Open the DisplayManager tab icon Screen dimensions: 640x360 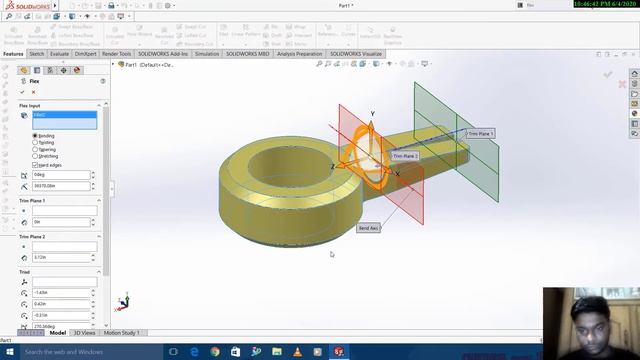(77, 70)
